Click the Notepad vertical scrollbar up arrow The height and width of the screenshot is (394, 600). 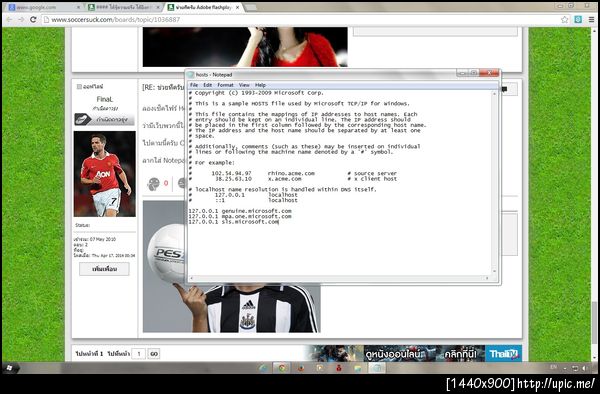(494, 93)
